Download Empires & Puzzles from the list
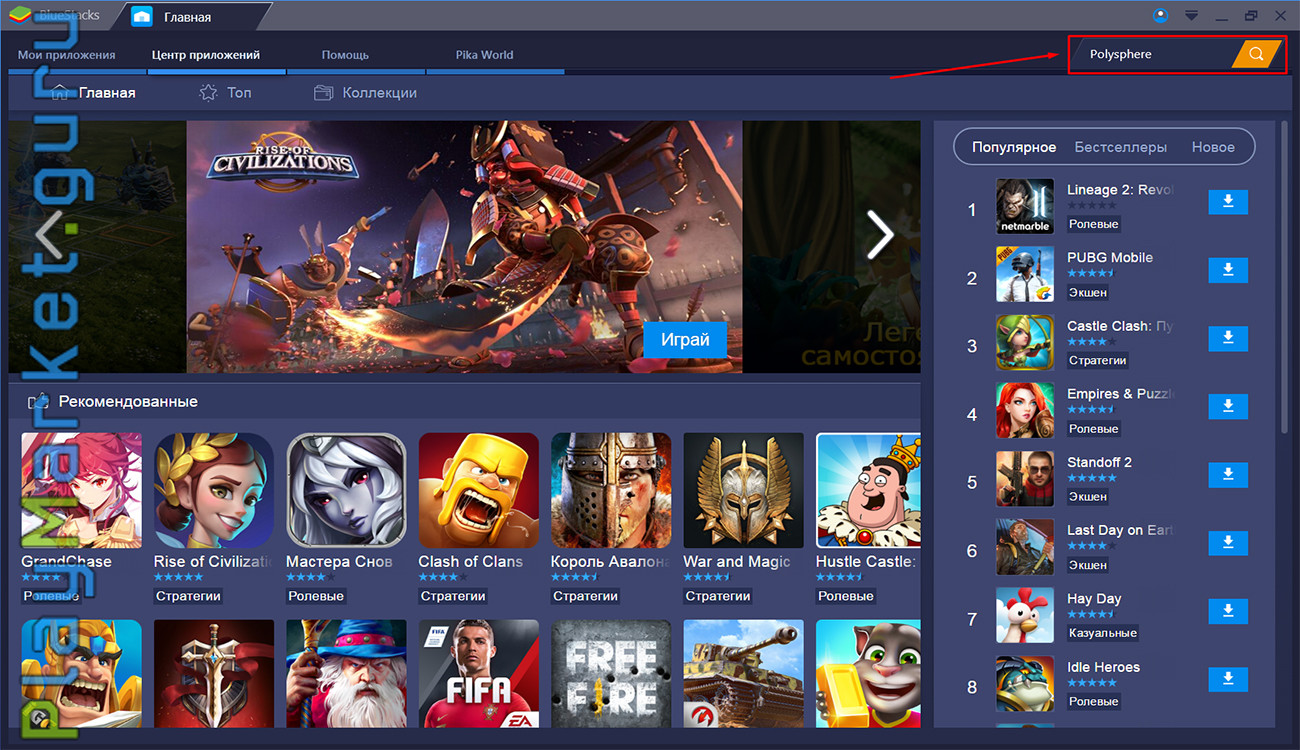Image resolution: width=1300 pixels, height=750 pixels. pos(1228,406)
